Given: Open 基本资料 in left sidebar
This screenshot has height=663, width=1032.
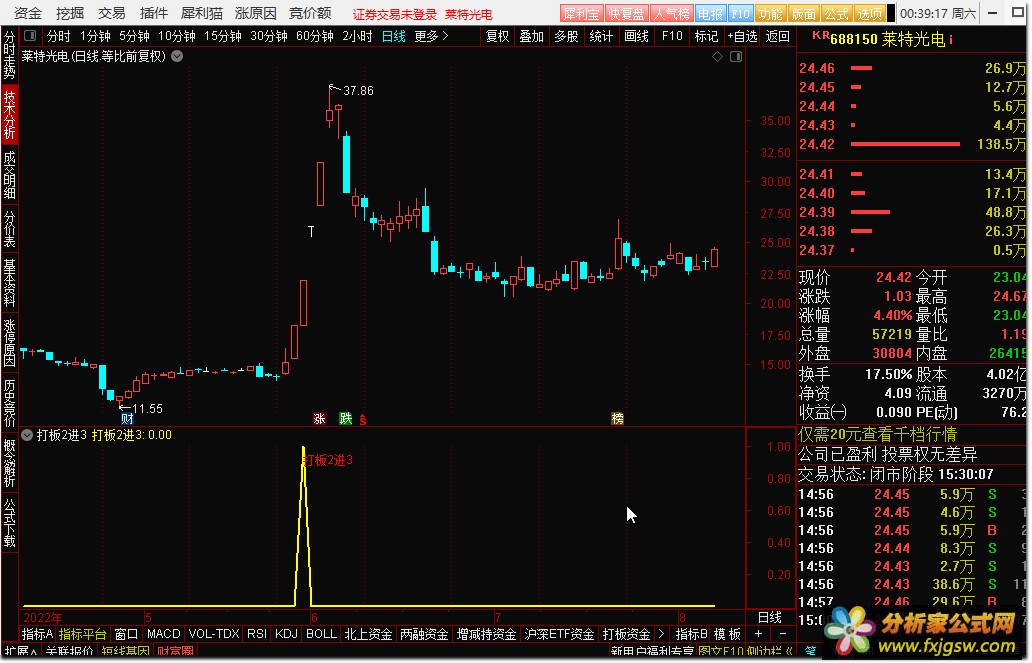Looking at the screenshot, I should pyautogui.click(x=9, y=283).
